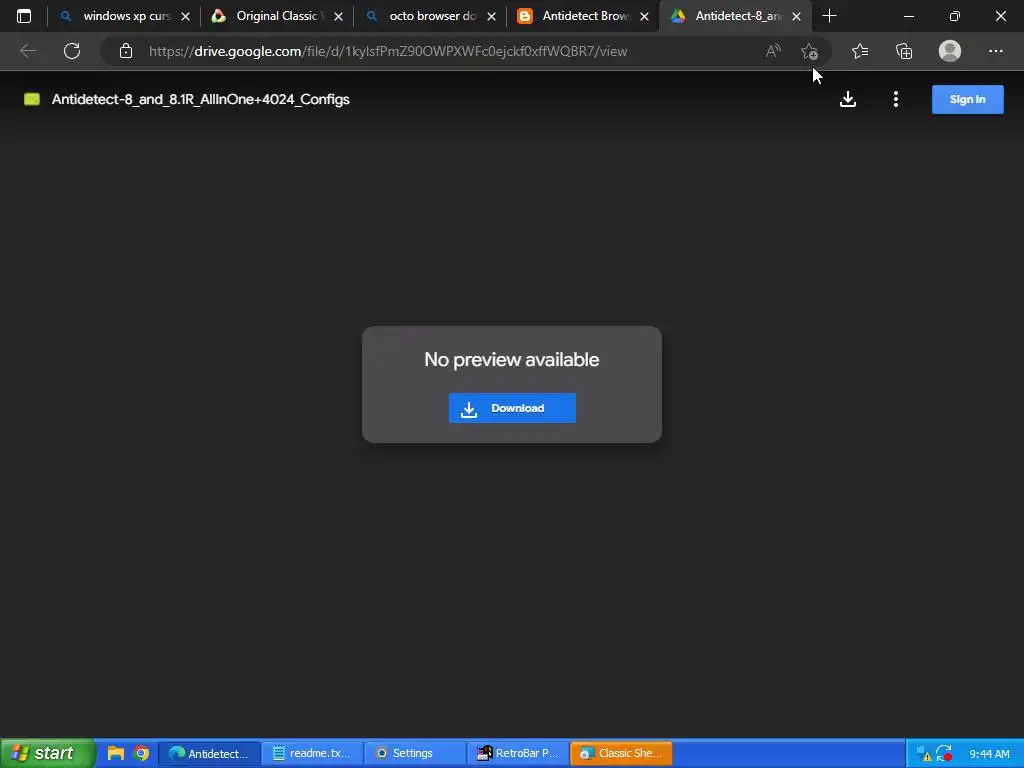This screenshot has height=768, width=1024.
Task: Open Drive more actions three-dot menu
Action: (x=896, y=99)
